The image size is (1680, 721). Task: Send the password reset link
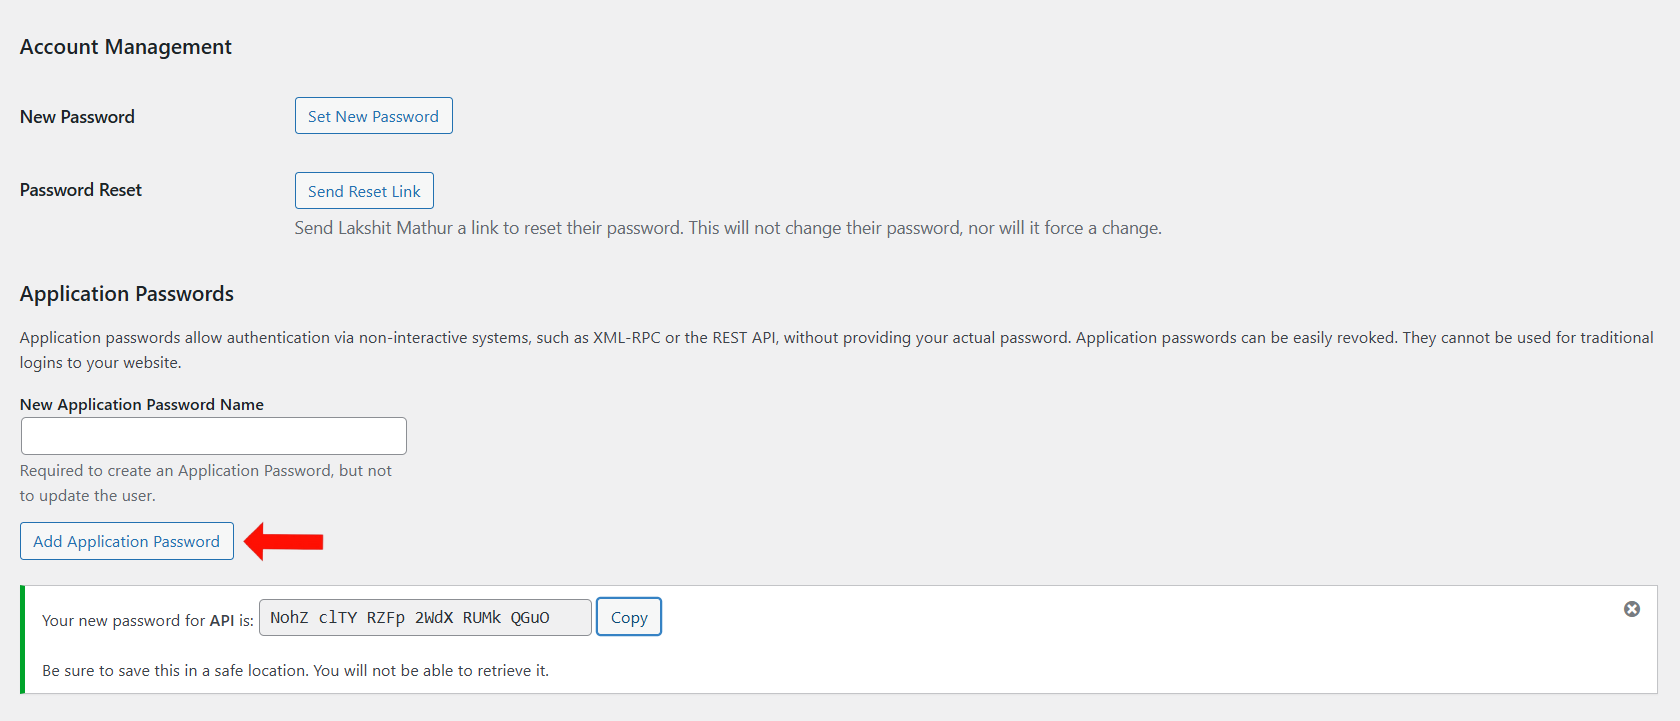pos(364,191)
